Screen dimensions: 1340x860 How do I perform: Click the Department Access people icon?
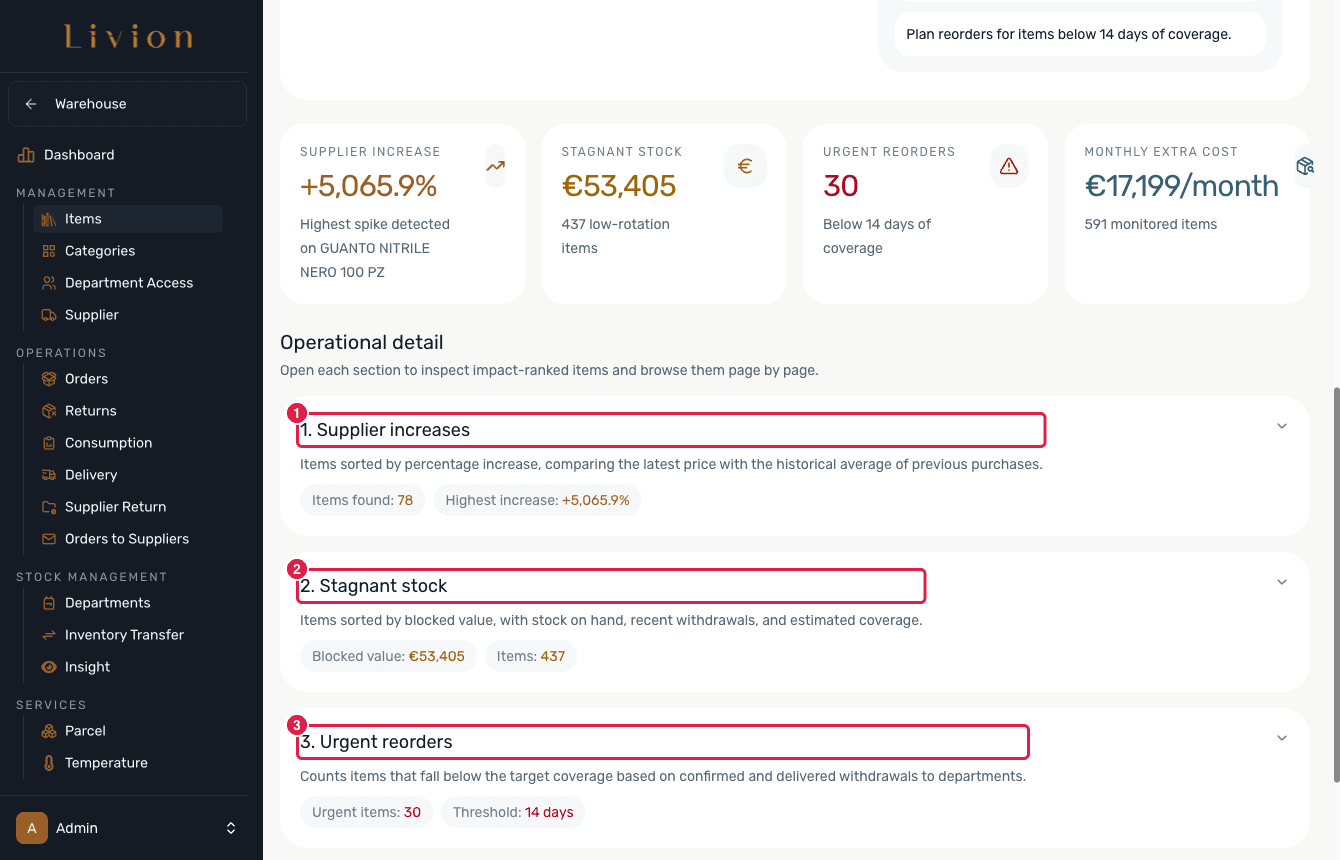[x=49, y=283]
